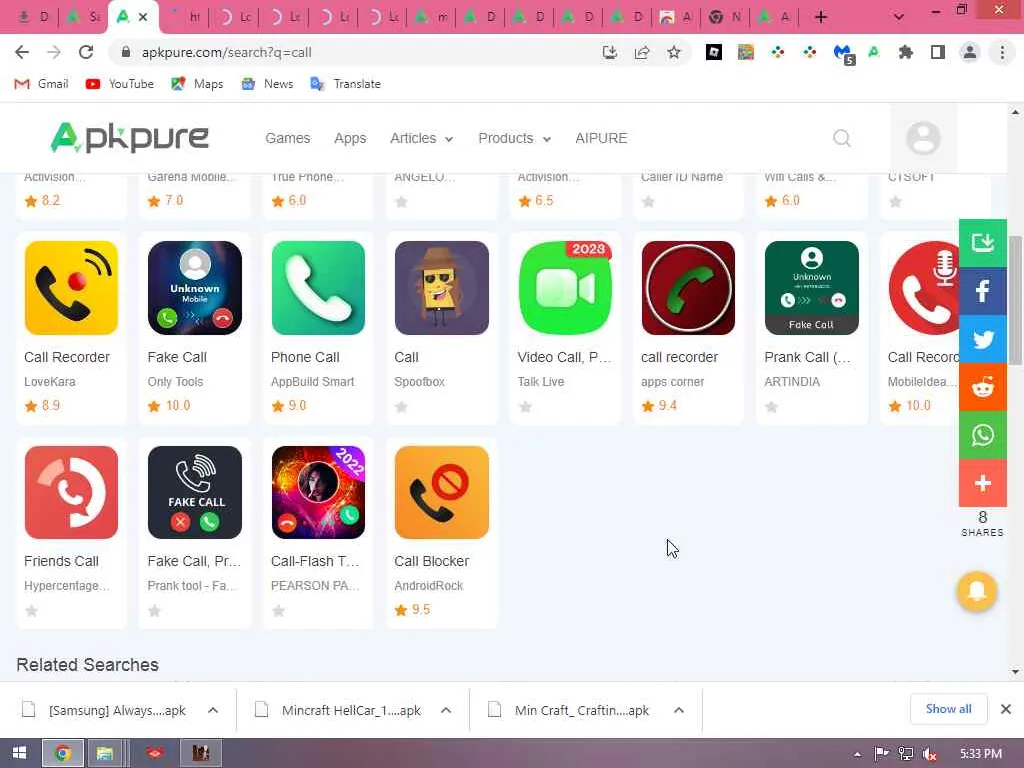Image resolution: width=1024 pixels, height=768 pixels.
Task: Open the Fake Call Unknown Mobile icon
Action: coord(195,288)
